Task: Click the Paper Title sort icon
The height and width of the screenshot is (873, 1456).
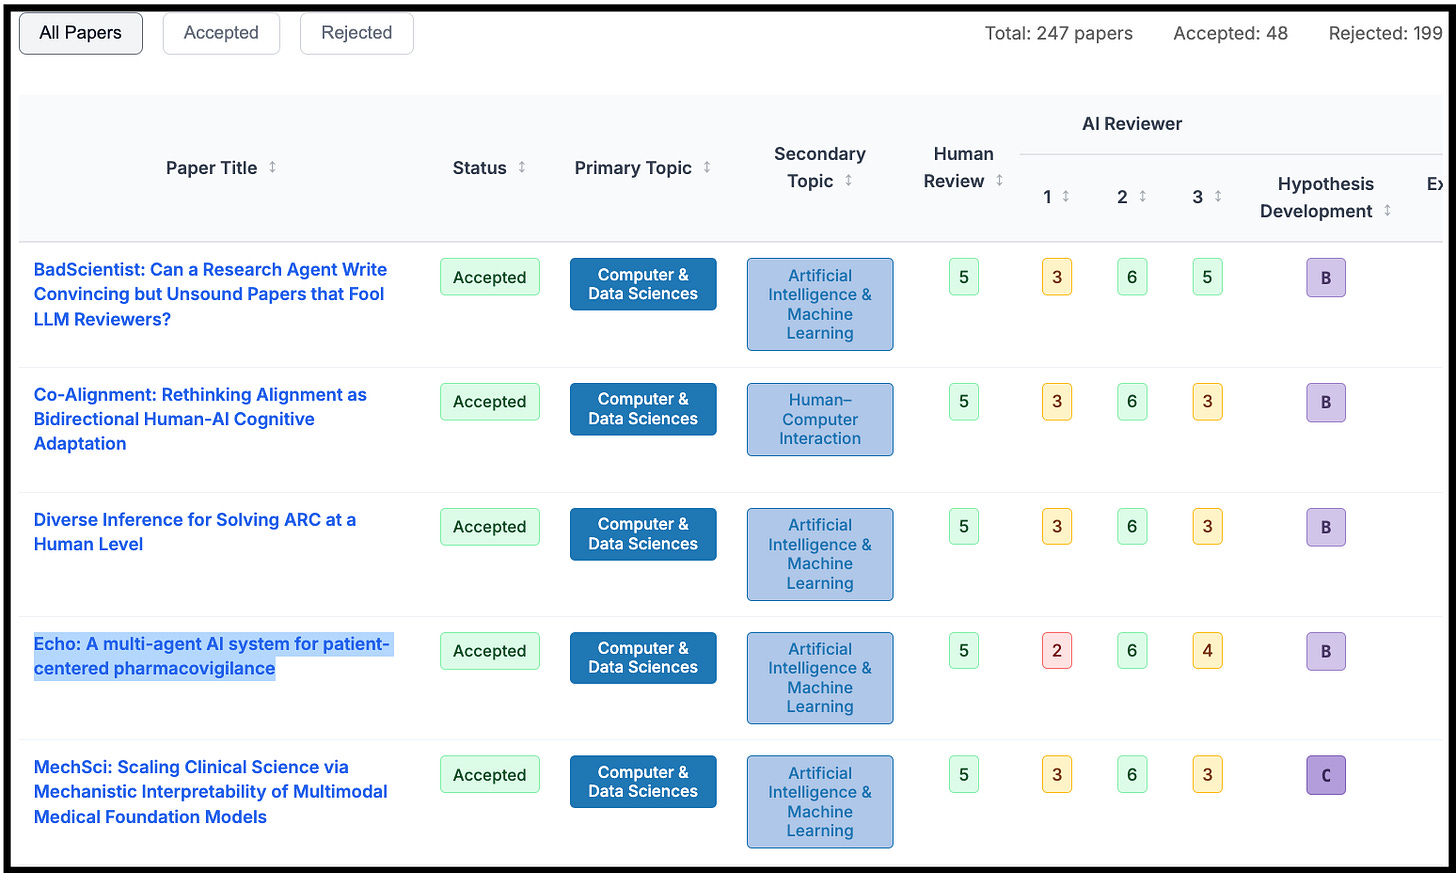Action: click(x=272, y=168)
